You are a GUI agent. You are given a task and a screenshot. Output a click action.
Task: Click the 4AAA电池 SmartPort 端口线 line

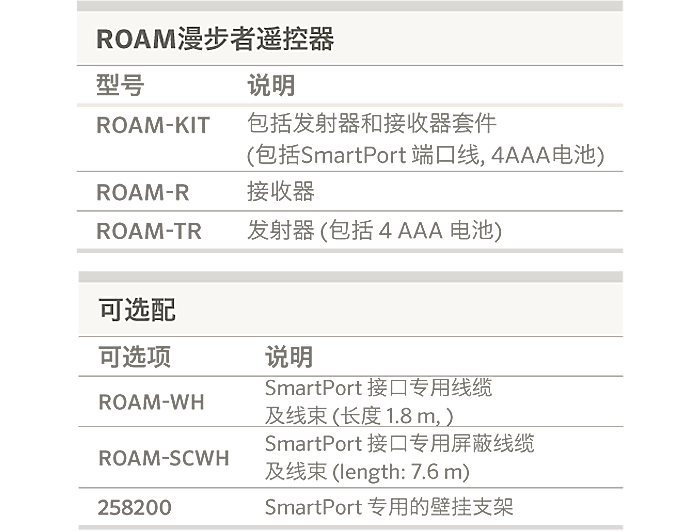426,155
